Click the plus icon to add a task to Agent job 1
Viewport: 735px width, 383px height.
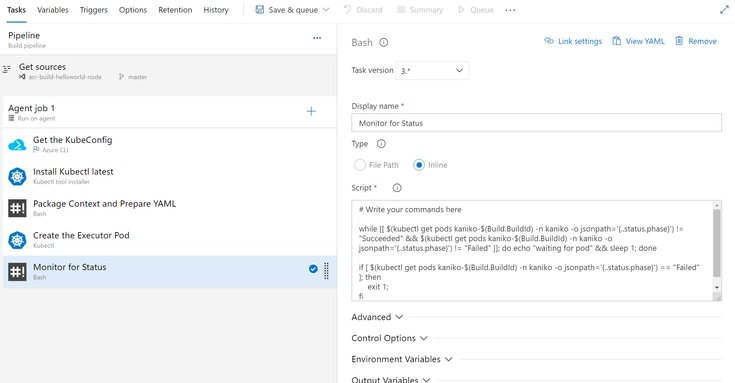pos(311,111)
